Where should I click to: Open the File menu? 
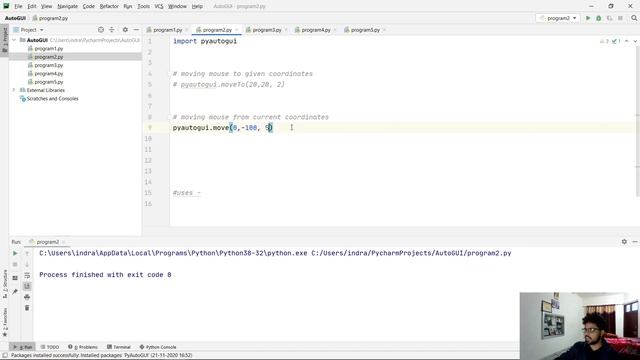18,7
